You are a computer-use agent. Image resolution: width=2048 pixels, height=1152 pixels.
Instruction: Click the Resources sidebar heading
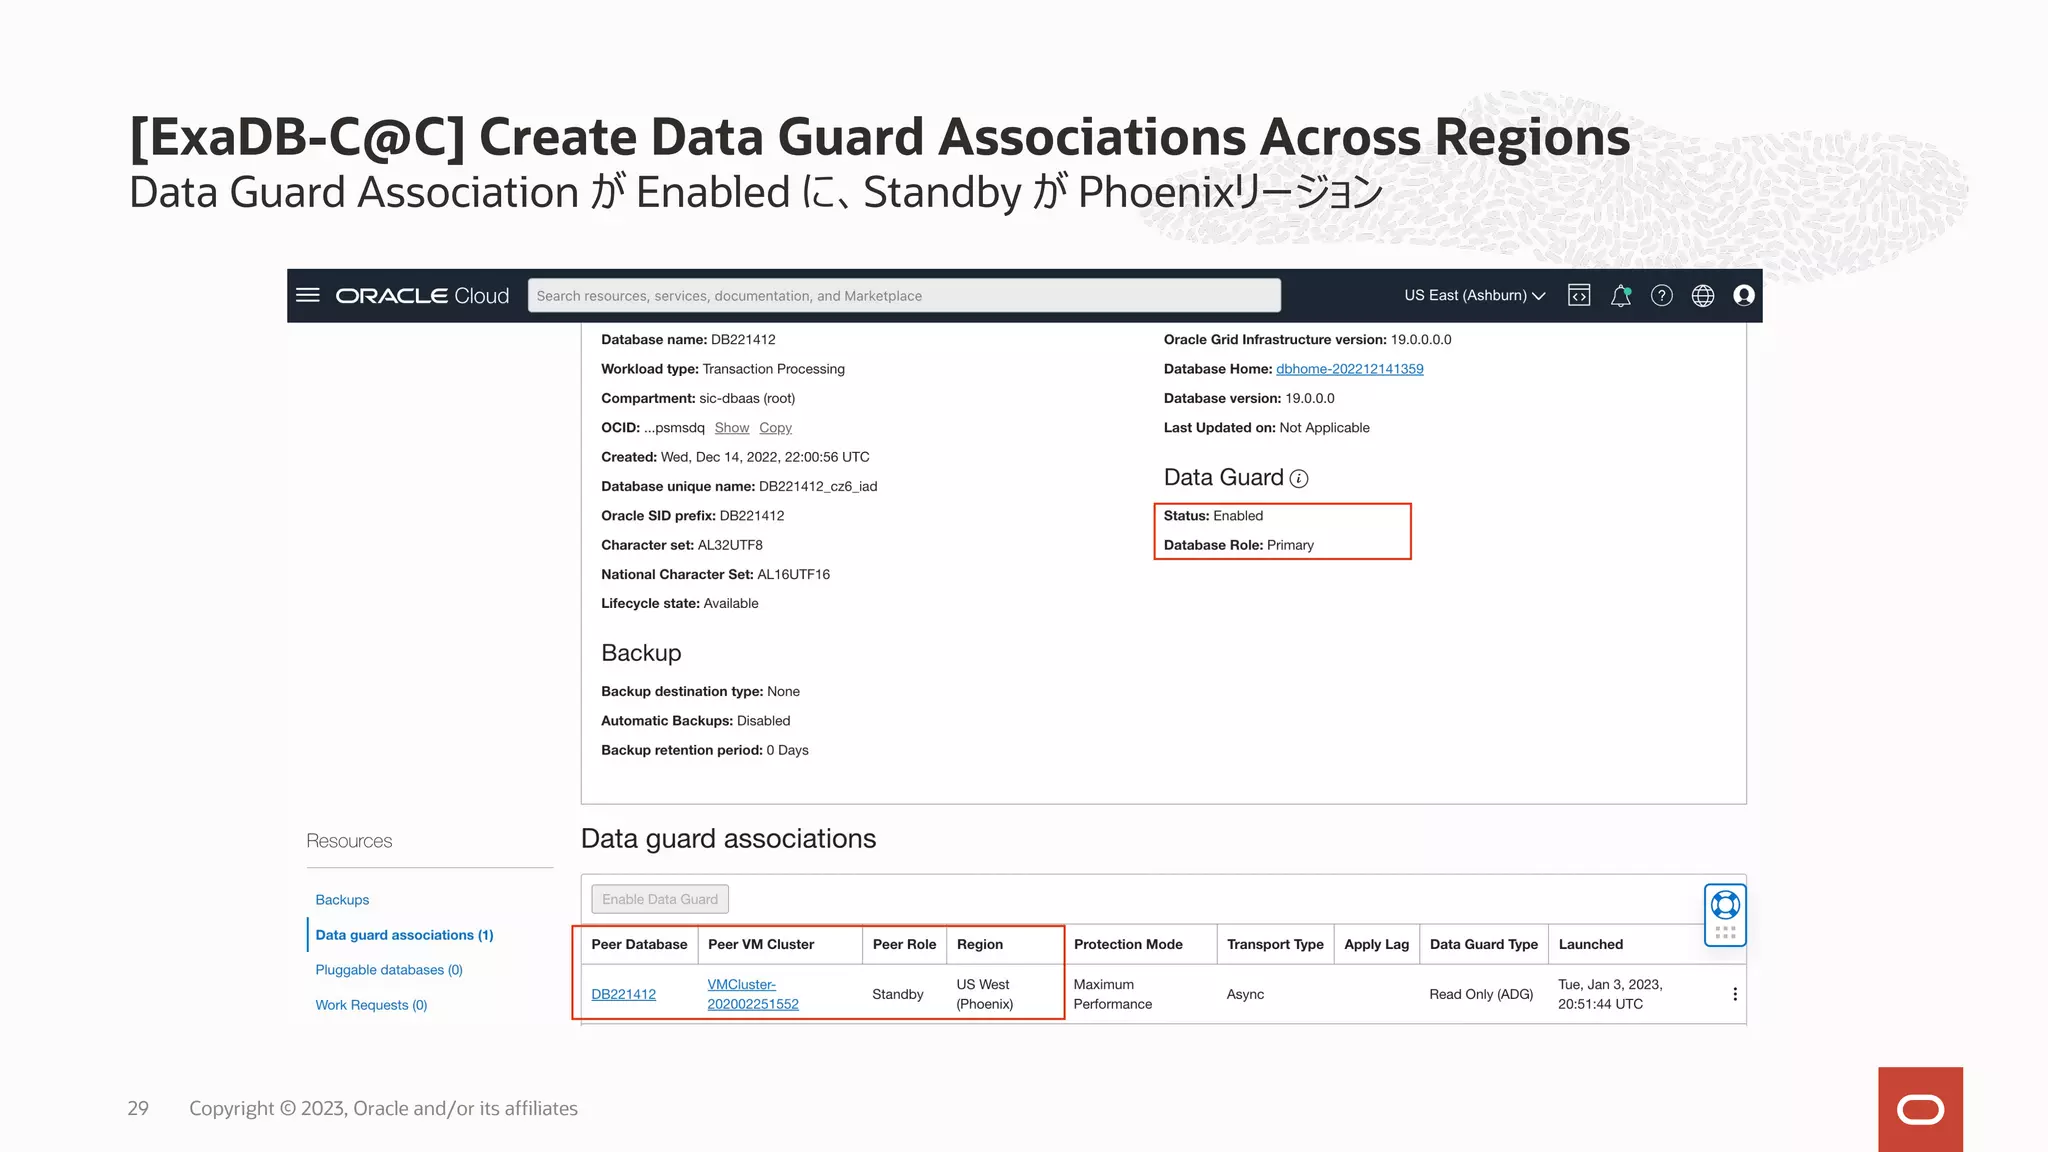pyautogui.click(x=349, y=841)
